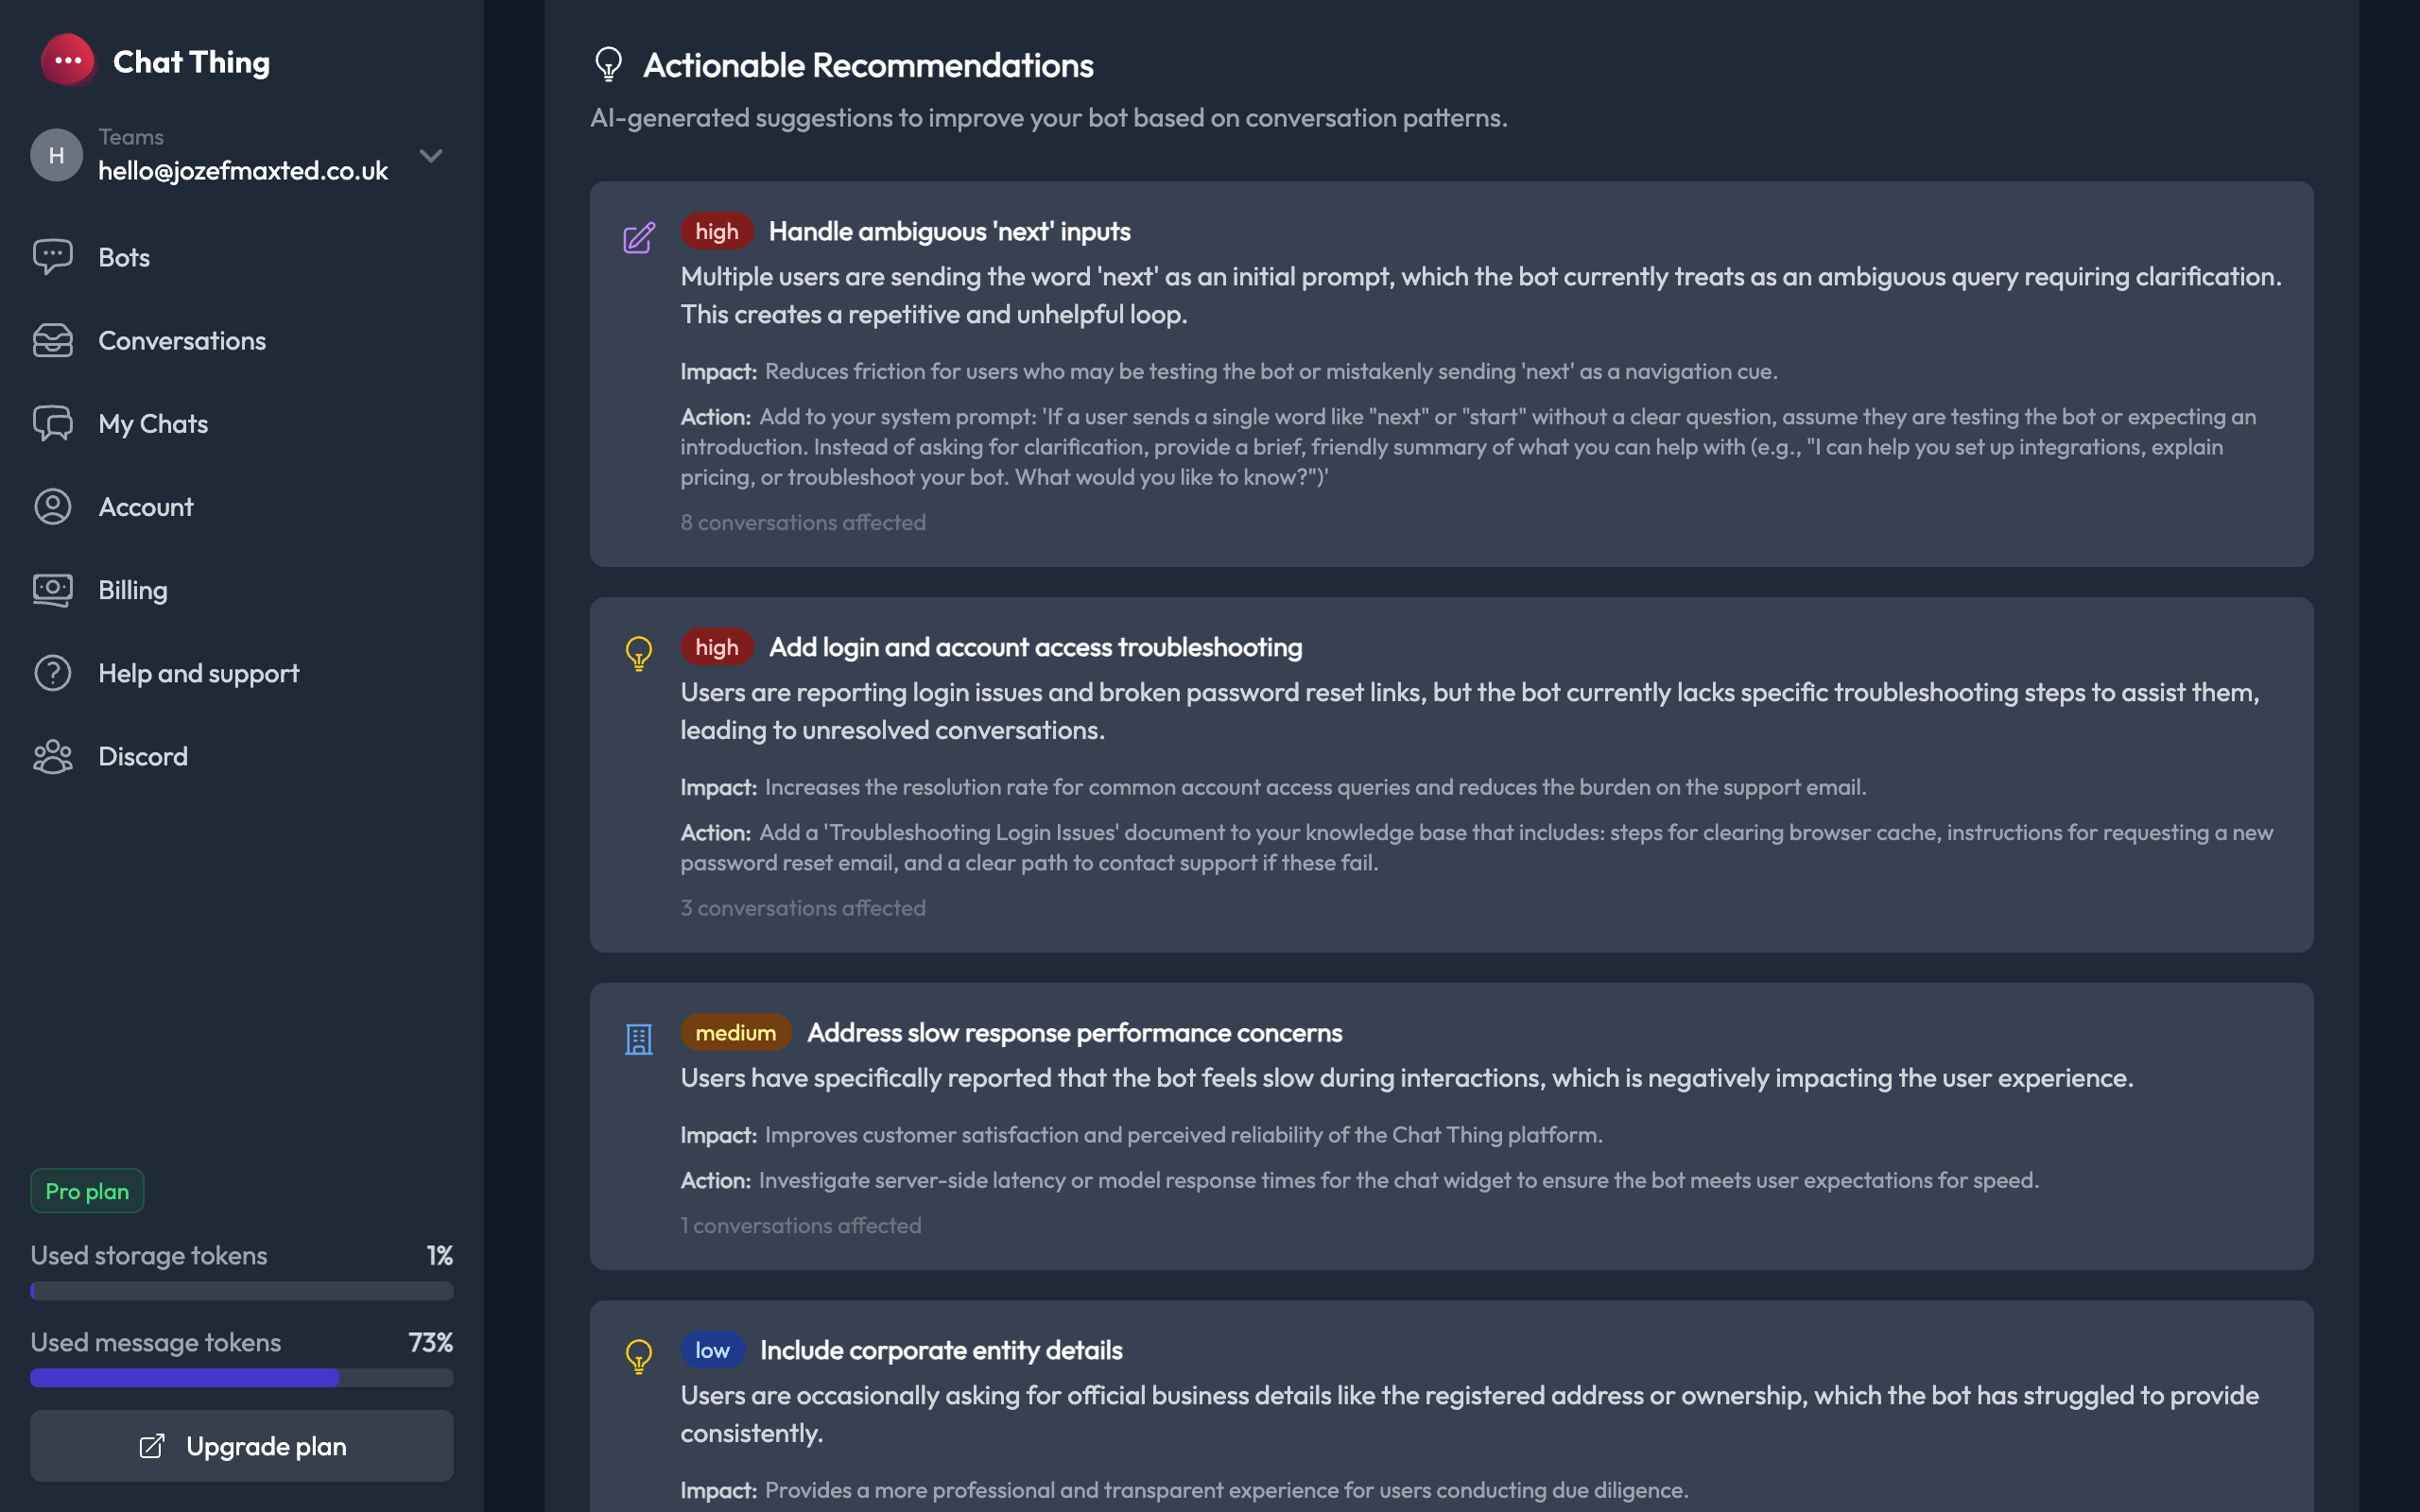Click the Pro plan badge
Image resolution: width=2420 pixels, height=1512 pixels.
tap(86, 1191)
